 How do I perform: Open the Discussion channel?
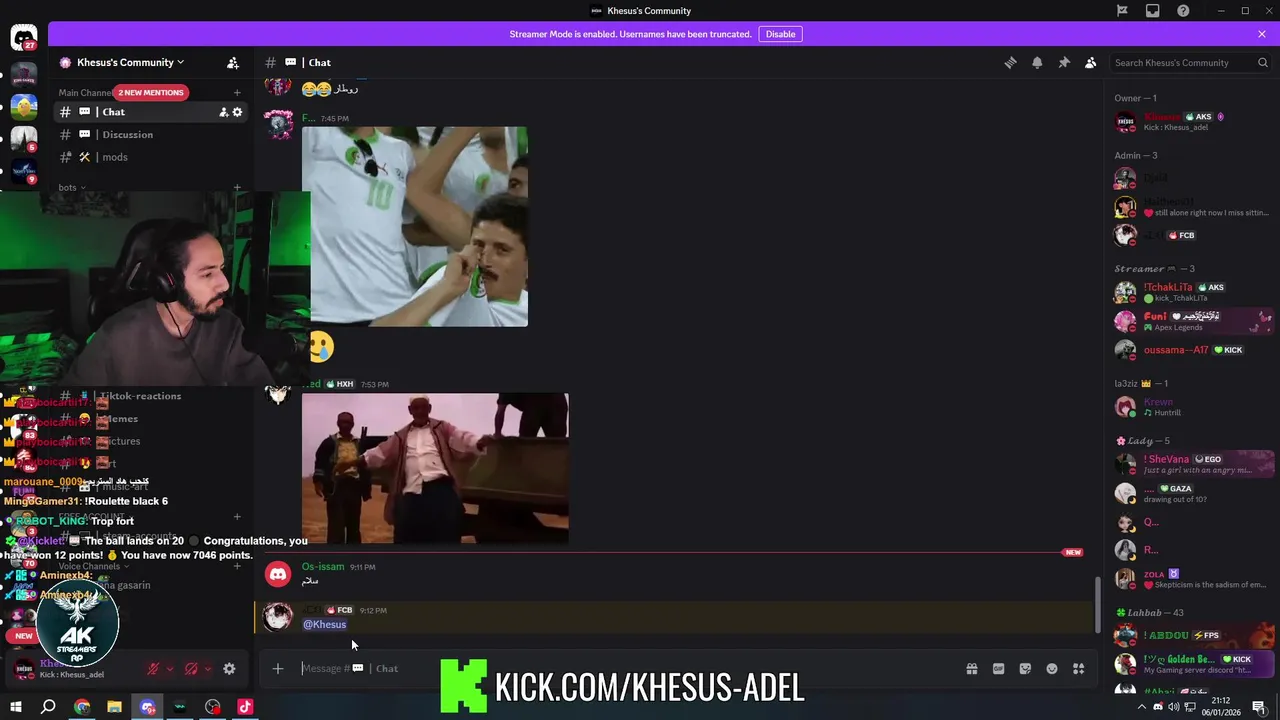coord(150,134)
